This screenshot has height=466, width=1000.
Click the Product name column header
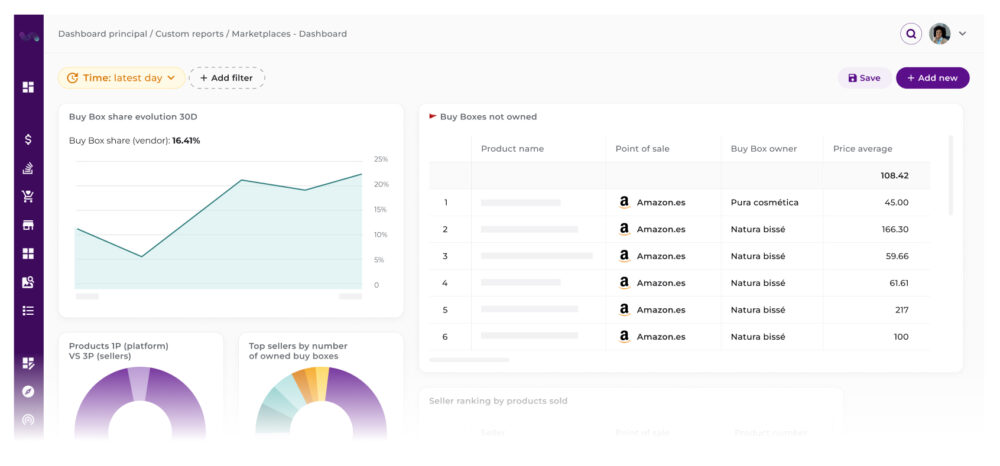point(512,149)
